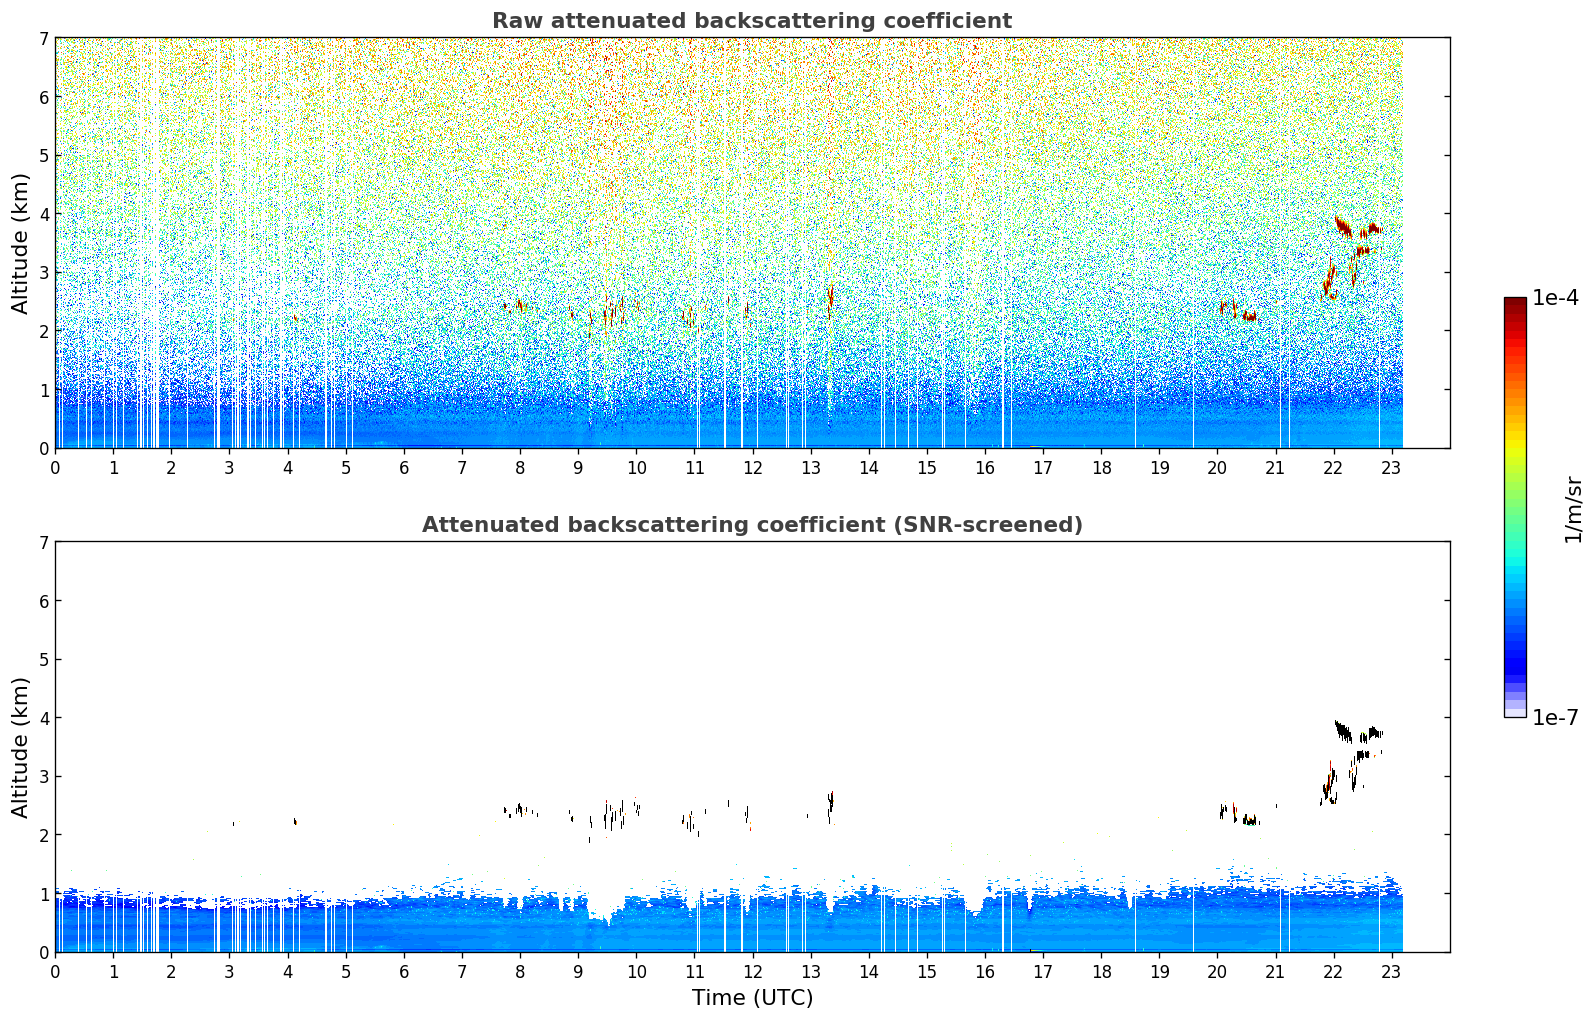The height and width of the screenshot is (1020, 1595).
Task: Click the '4' altitude tick of the raw plot
Action: point(43,214)
